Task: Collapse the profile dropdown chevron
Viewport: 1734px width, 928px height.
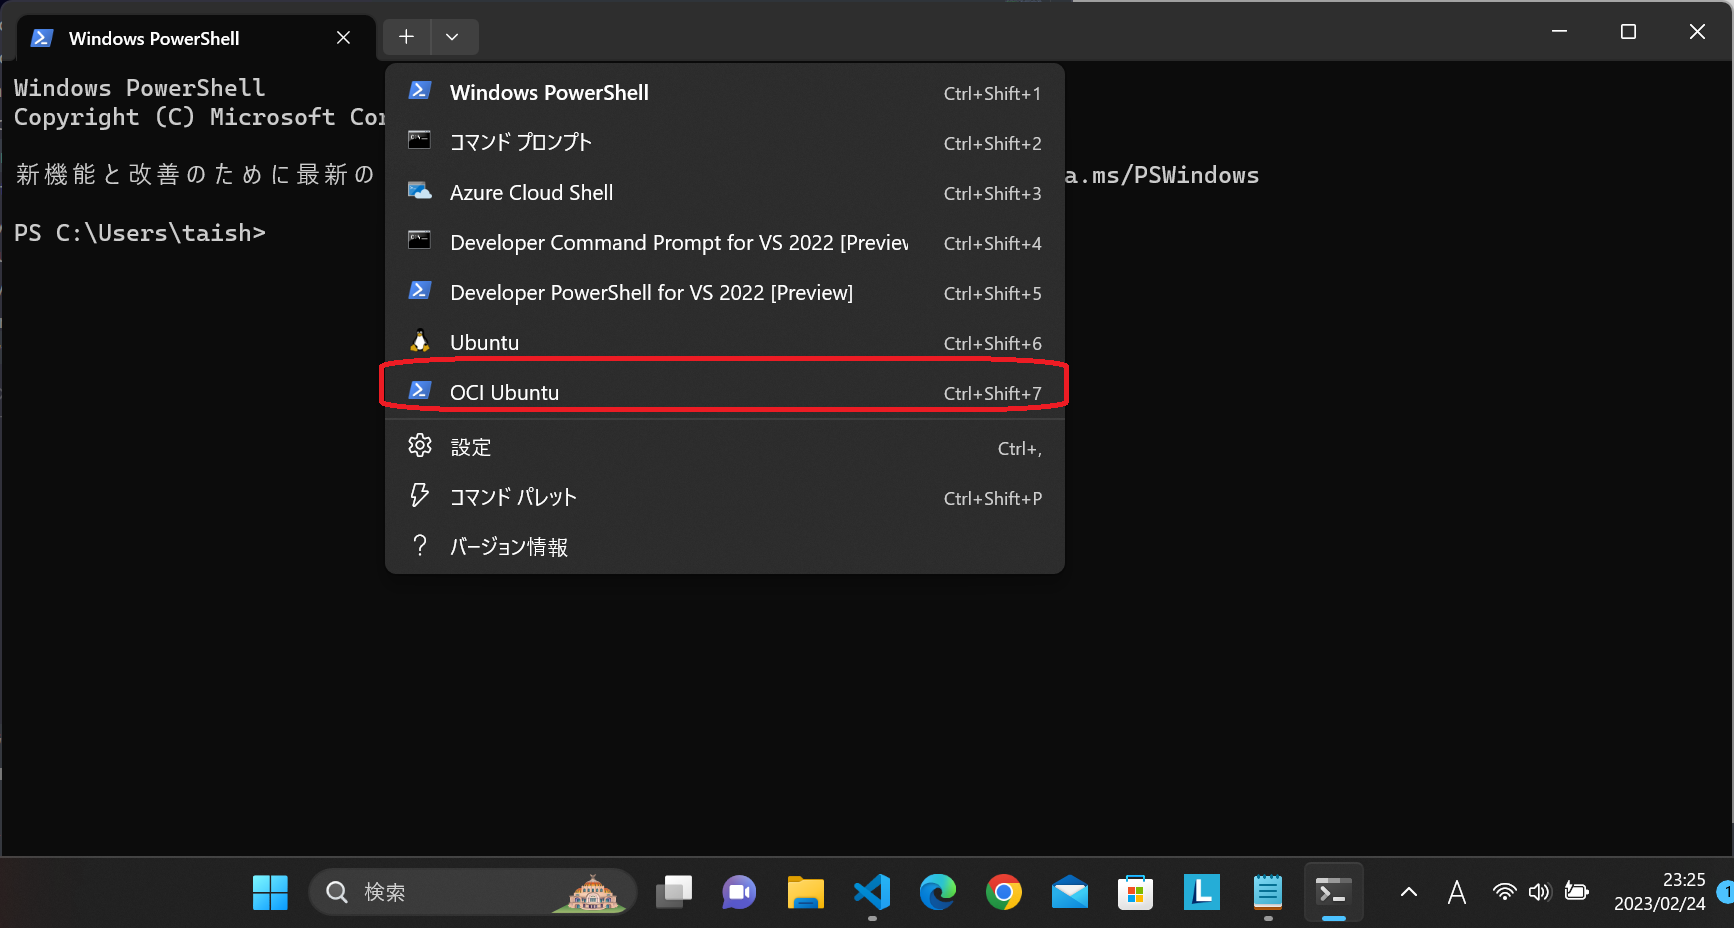Action: (453, 37)
